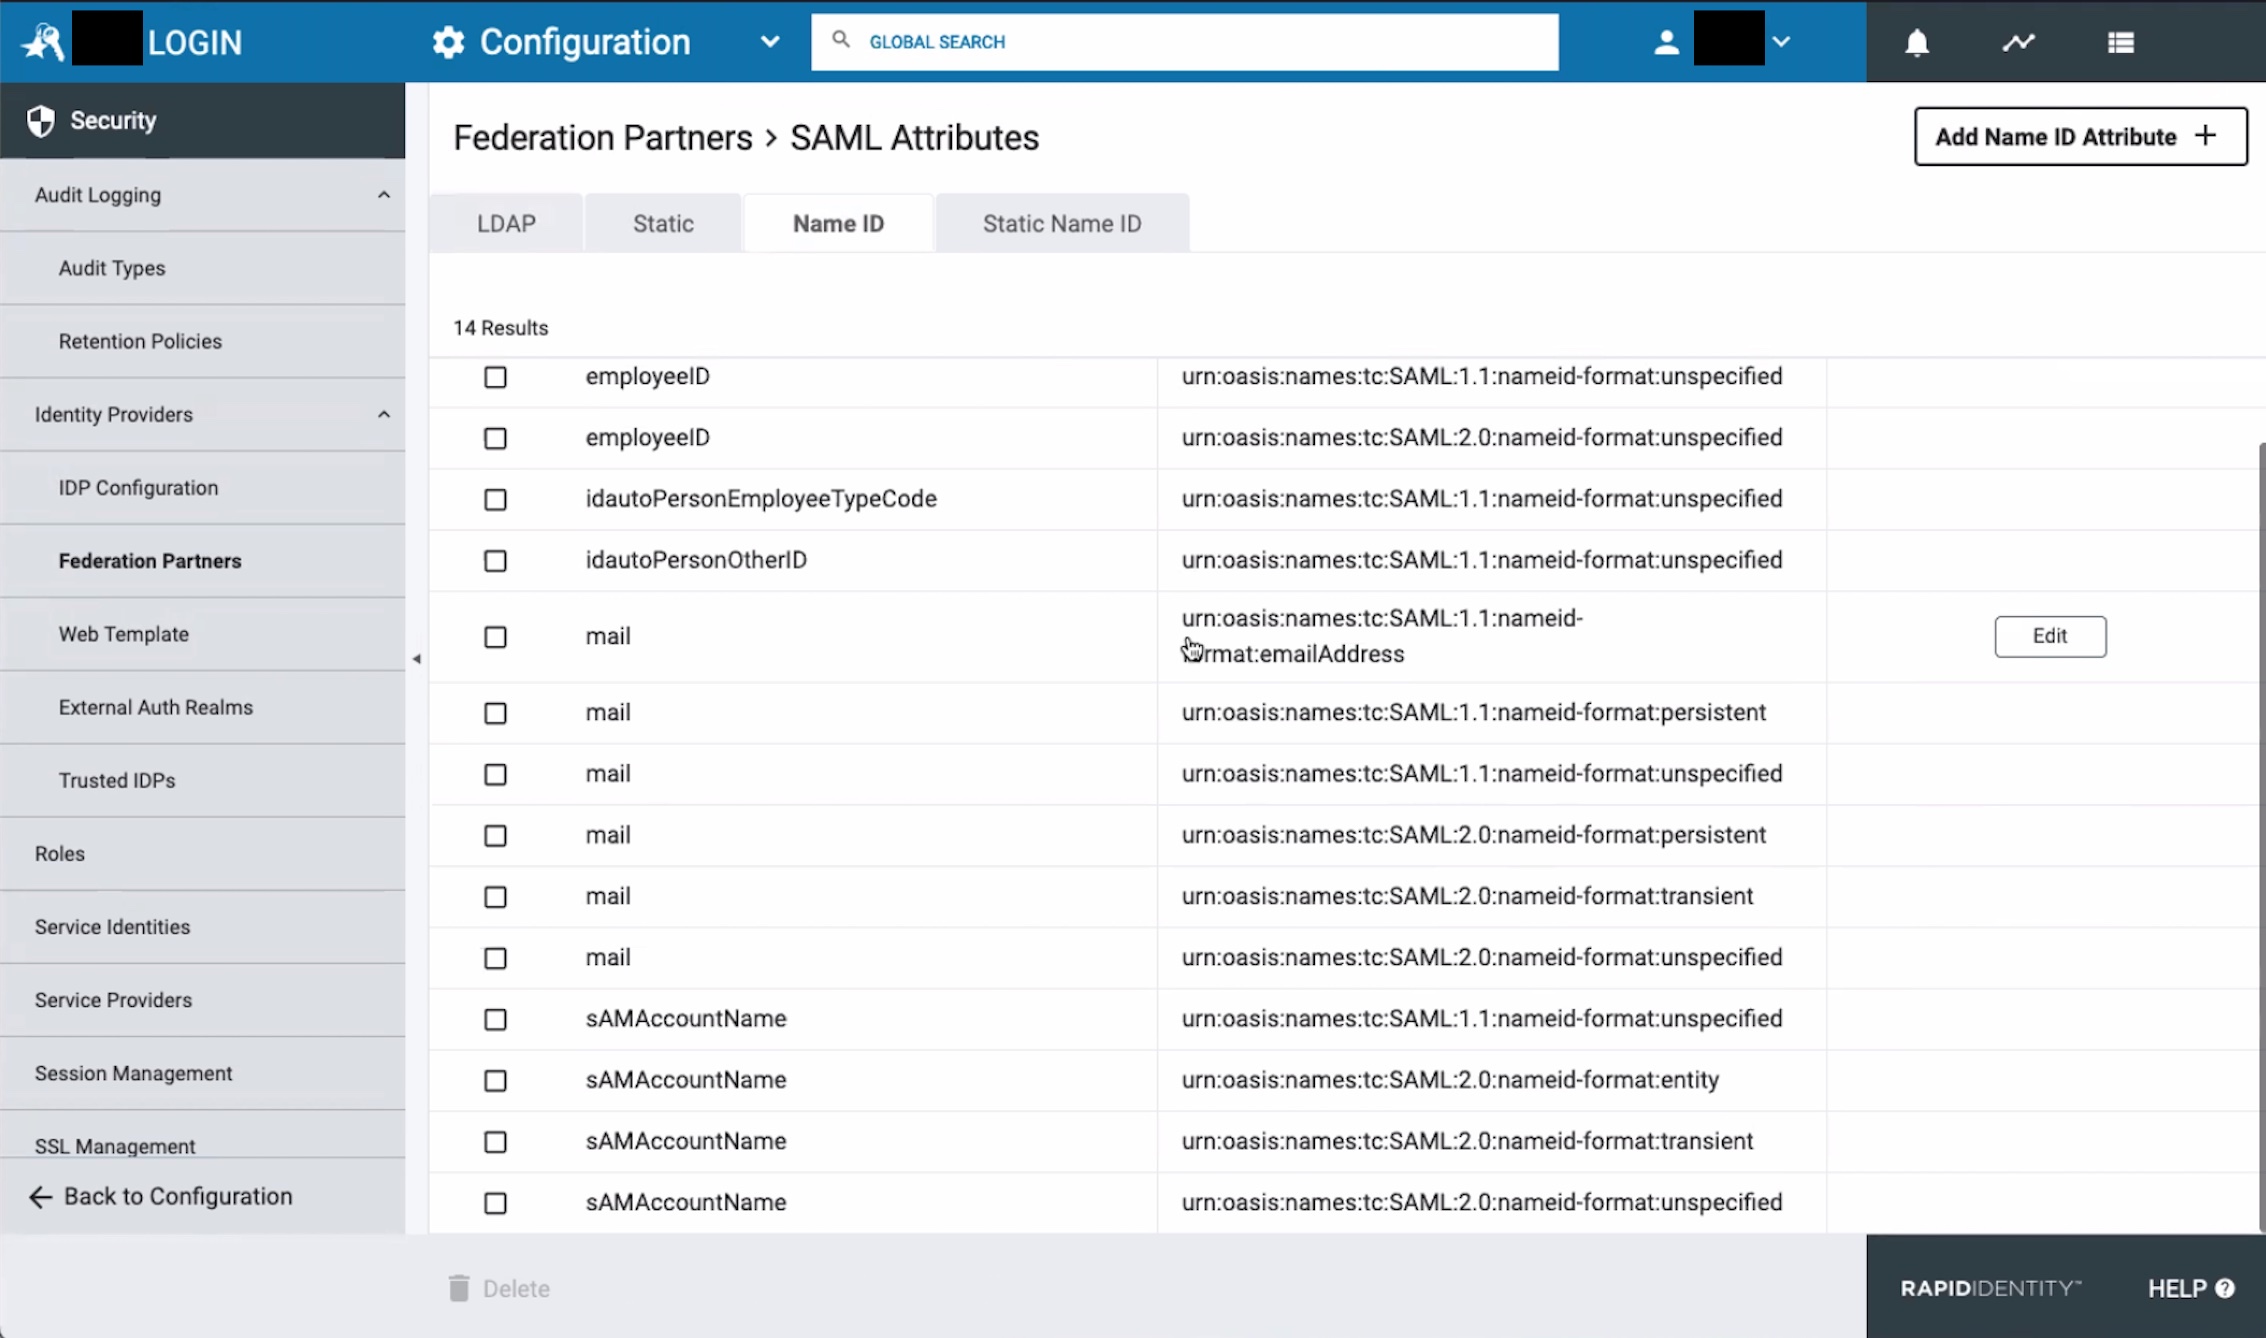Viewport: 2266px width, 1338px height.
Task: Click the list view icon on top bar
Action: tap(2121, 42)
